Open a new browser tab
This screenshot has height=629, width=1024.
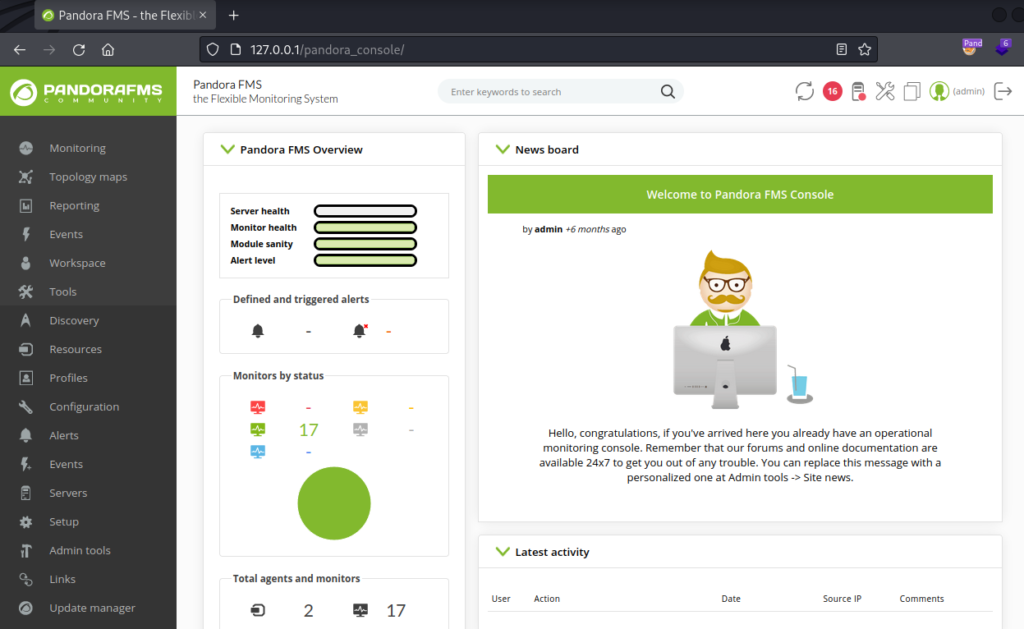(233, 15)
